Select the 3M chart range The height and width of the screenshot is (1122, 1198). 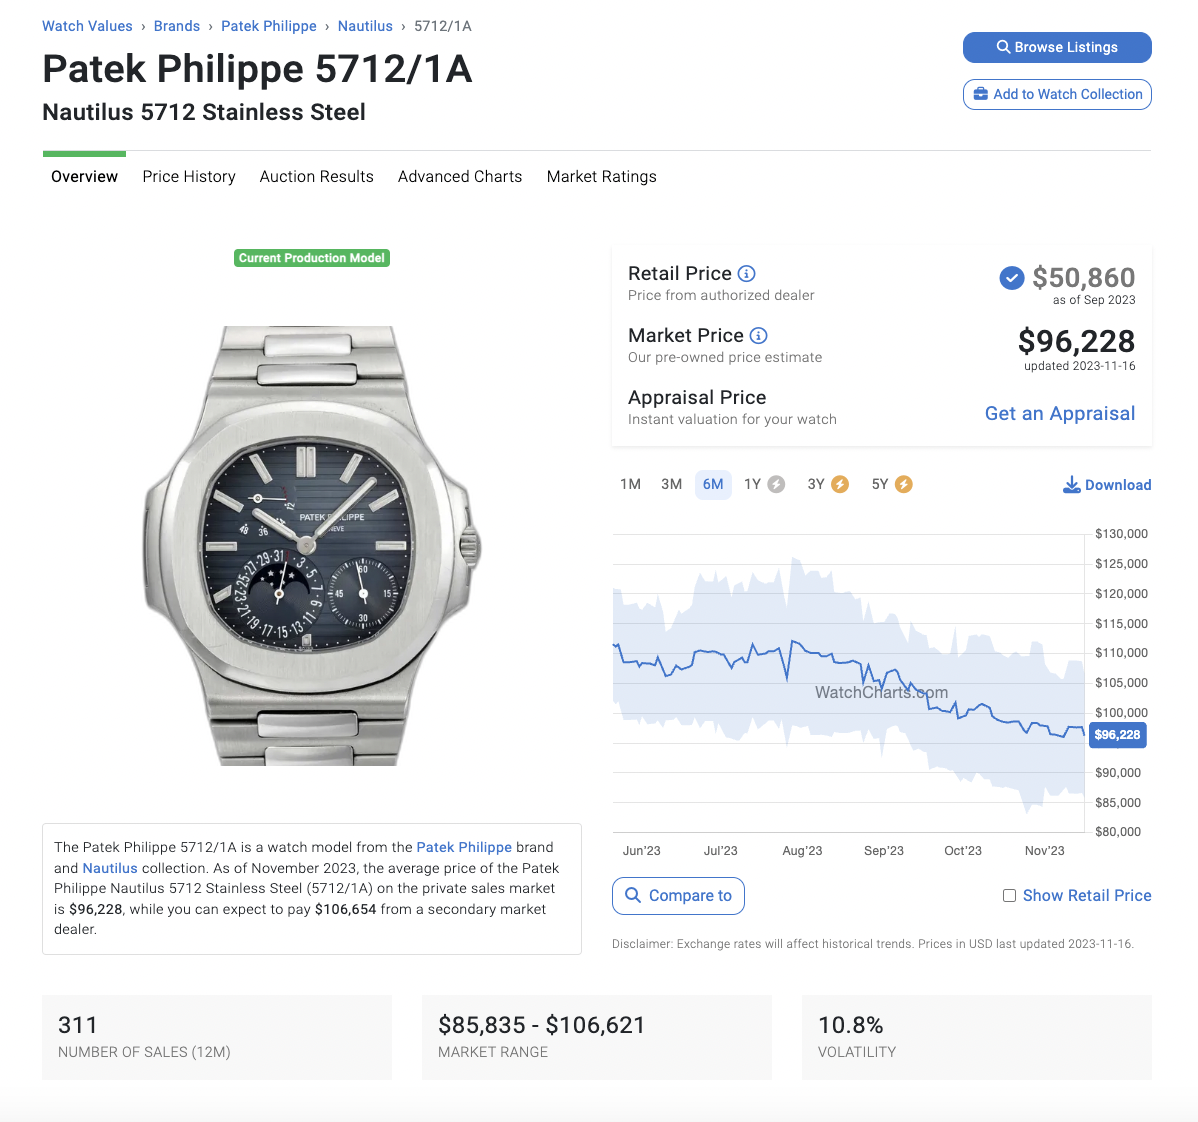(672, 484)
